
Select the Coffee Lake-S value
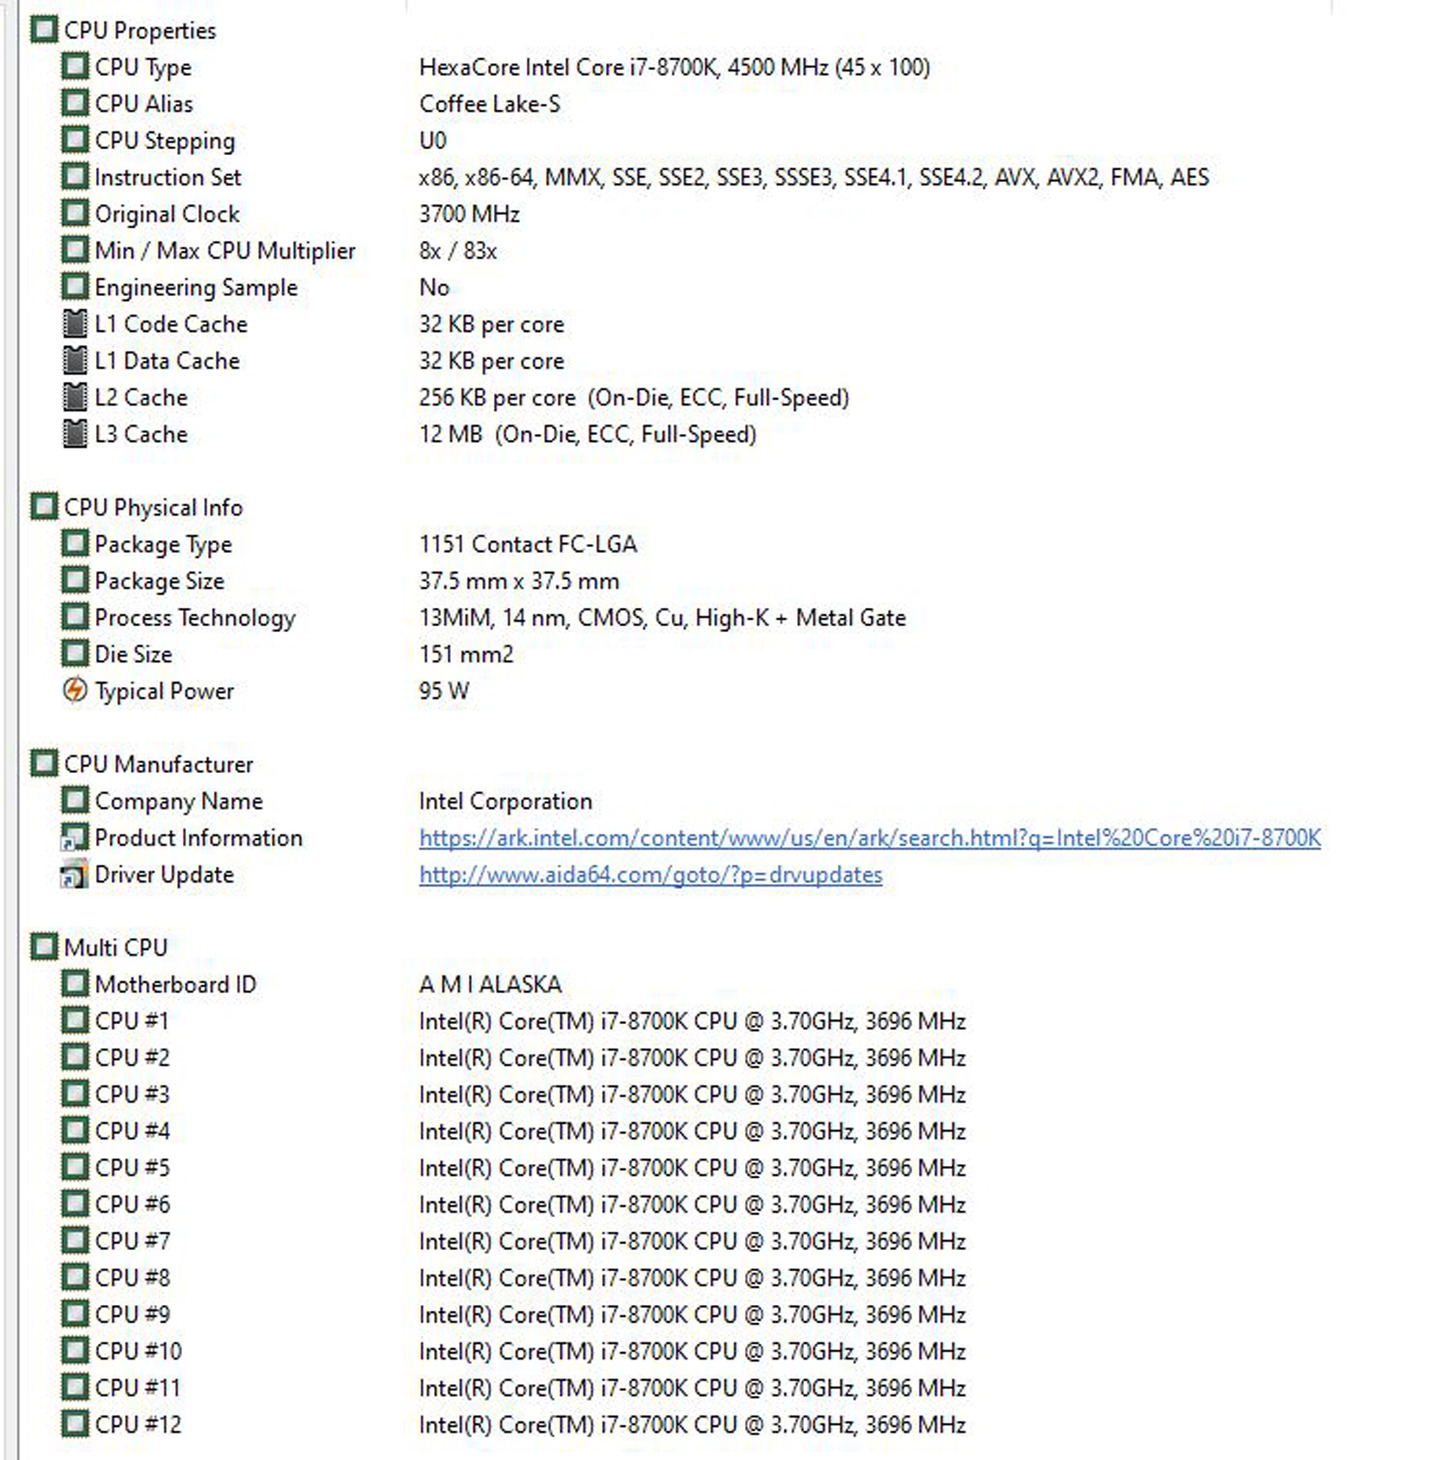pyautogui.click(x=490, y=104)
